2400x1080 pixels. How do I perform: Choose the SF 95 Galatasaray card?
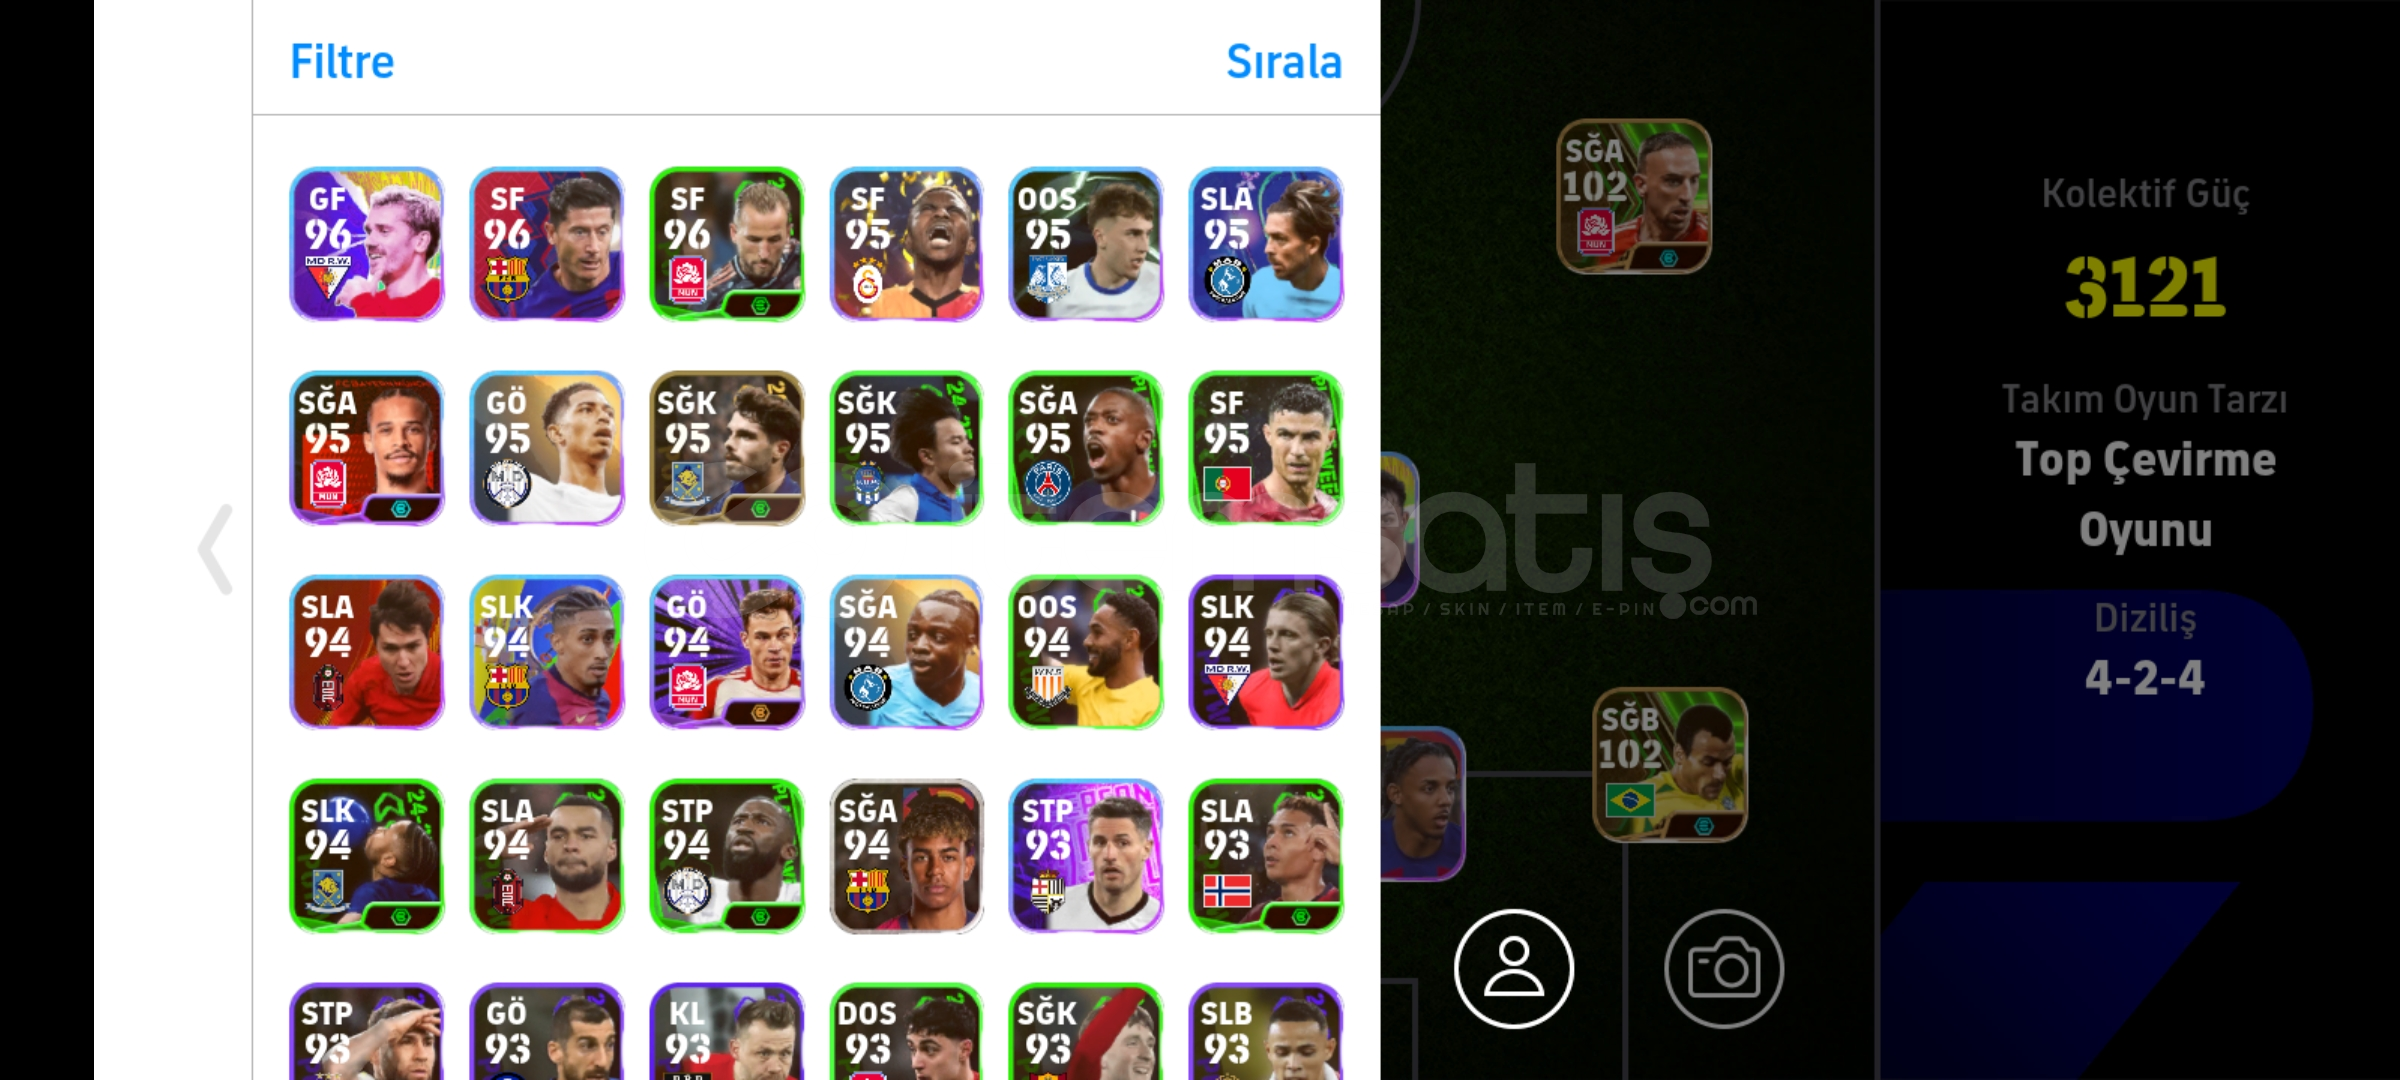(907, 244)
